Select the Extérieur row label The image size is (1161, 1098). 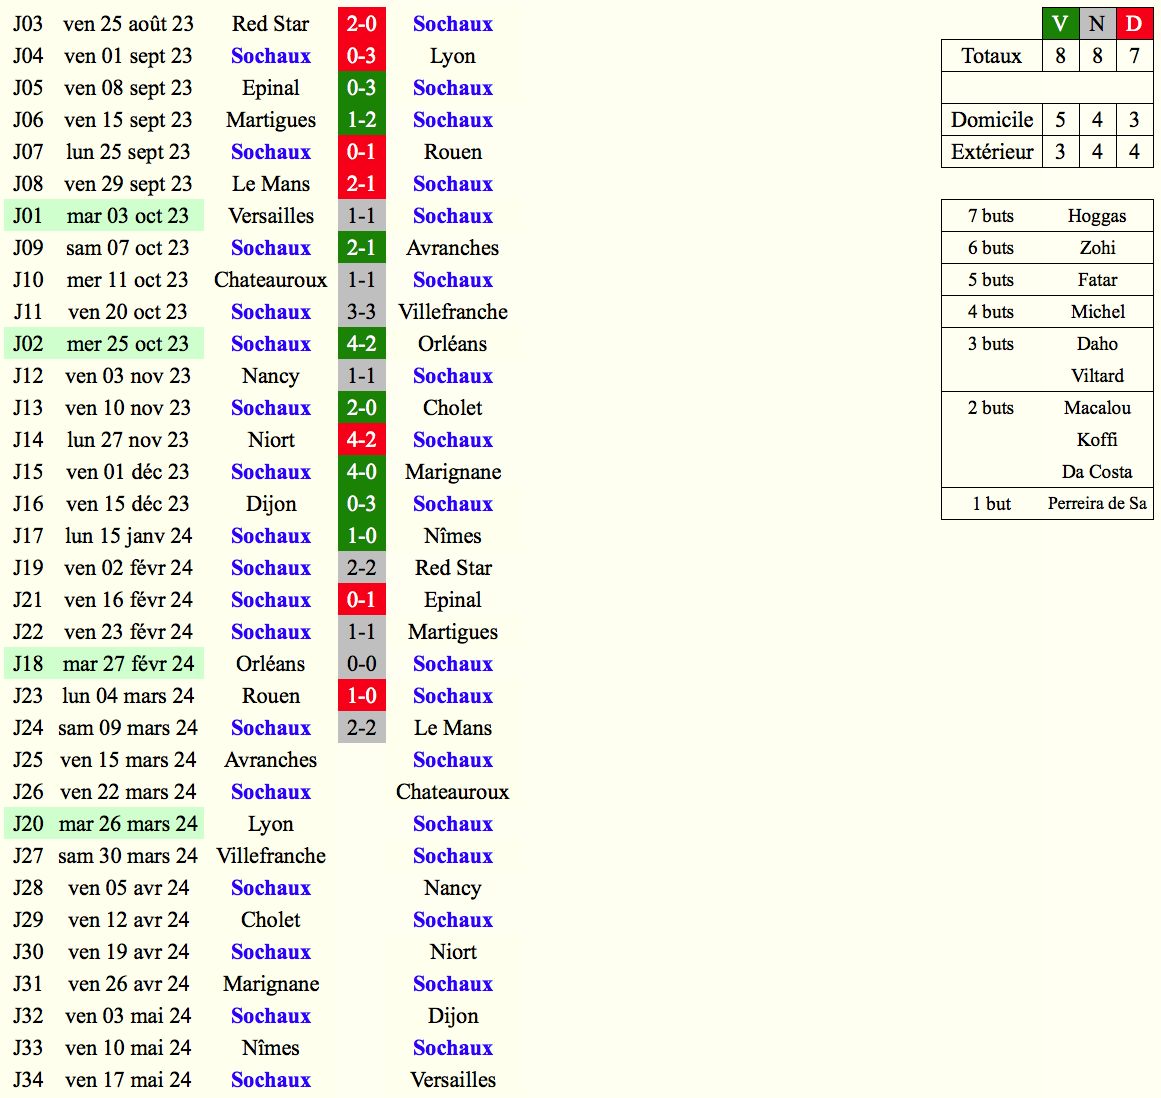tap(991, 152)
